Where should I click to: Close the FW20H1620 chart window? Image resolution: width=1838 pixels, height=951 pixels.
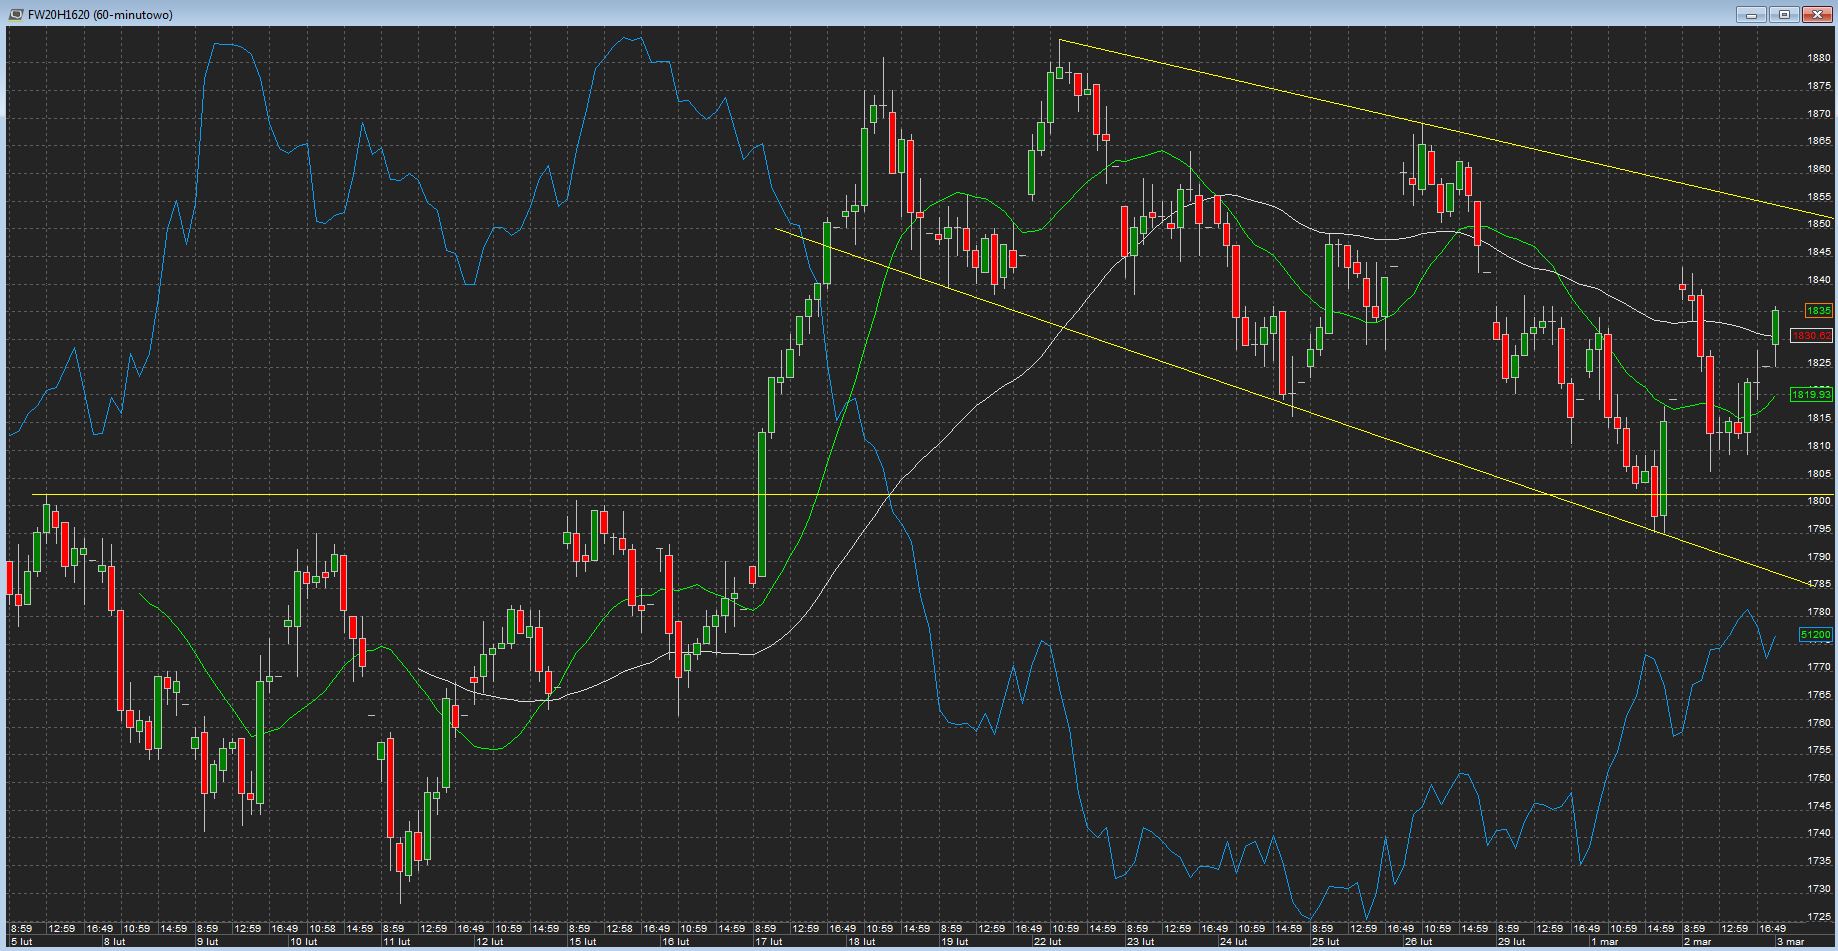1817,14
